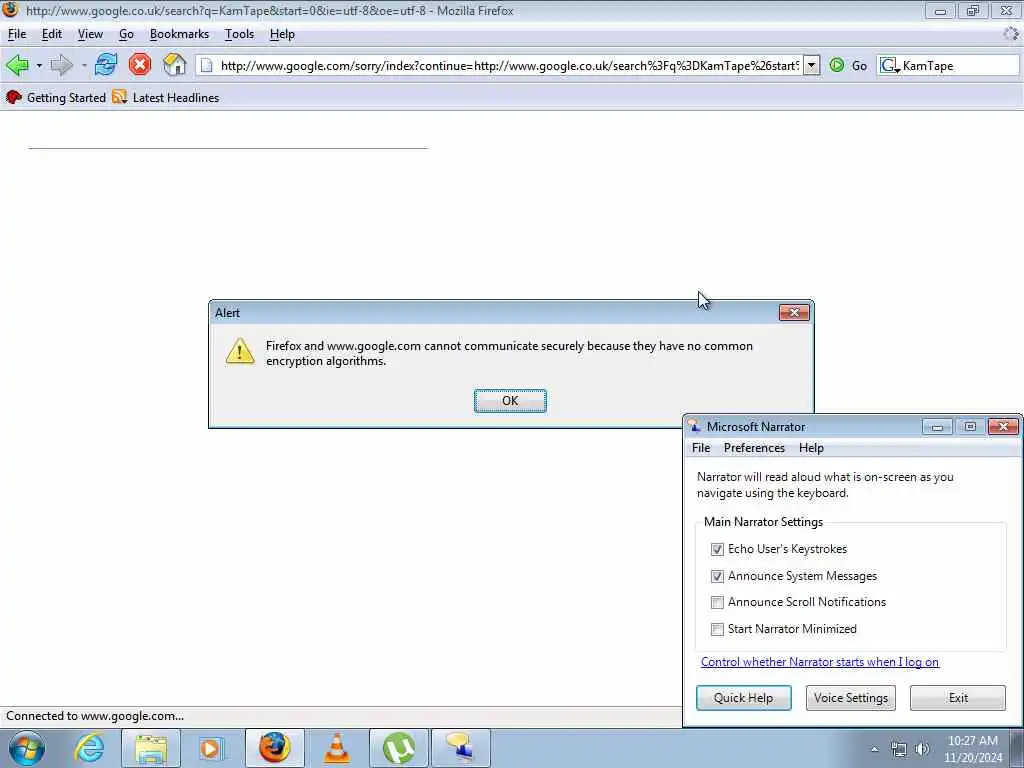Screen dimensions: 1024x768
Task: Open the Firefox Help menu
Action: (282, 34)
